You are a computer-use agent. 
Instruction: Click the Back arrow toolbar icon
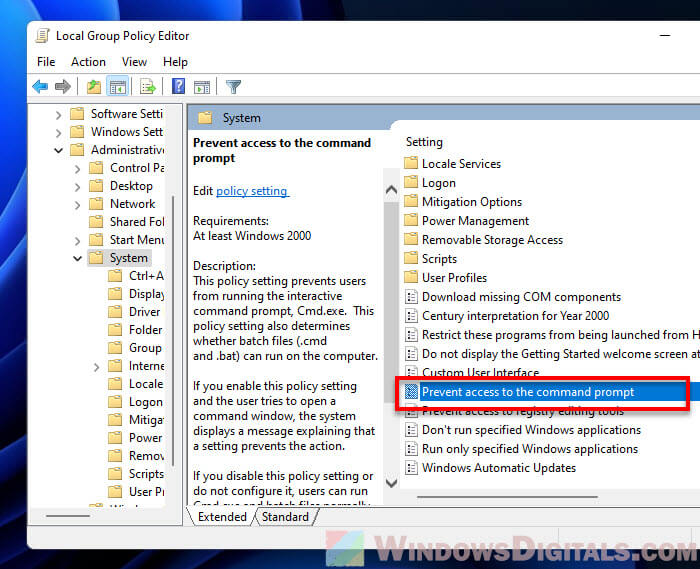(40, 87)
